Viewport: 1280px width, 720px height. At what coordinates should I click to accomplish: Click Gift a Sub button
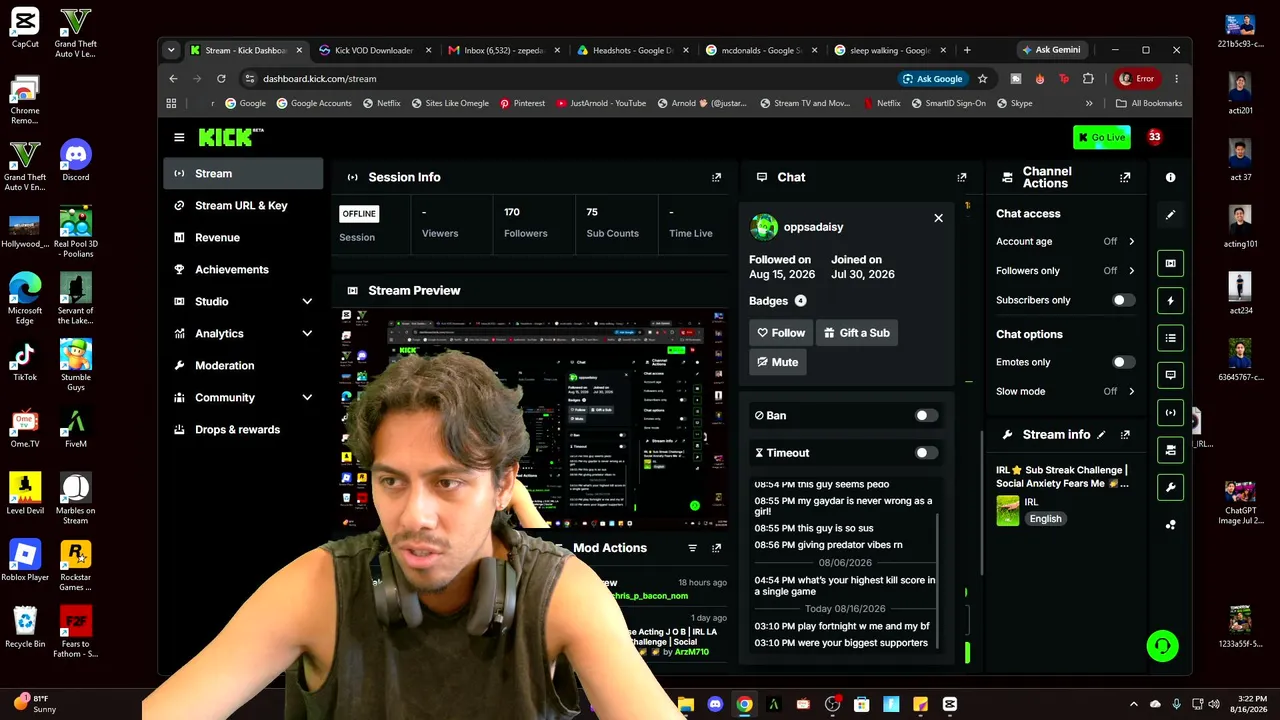click(856, 333)
